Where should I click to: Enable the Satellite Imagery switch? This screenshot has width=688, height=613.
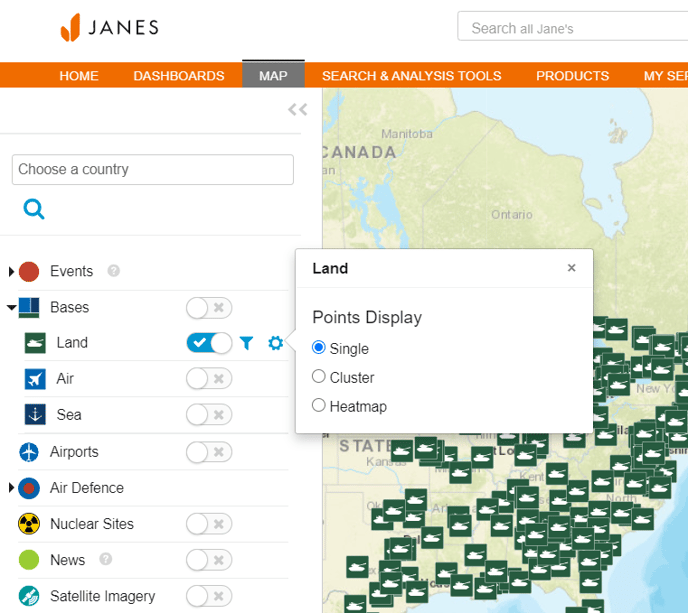209,596
